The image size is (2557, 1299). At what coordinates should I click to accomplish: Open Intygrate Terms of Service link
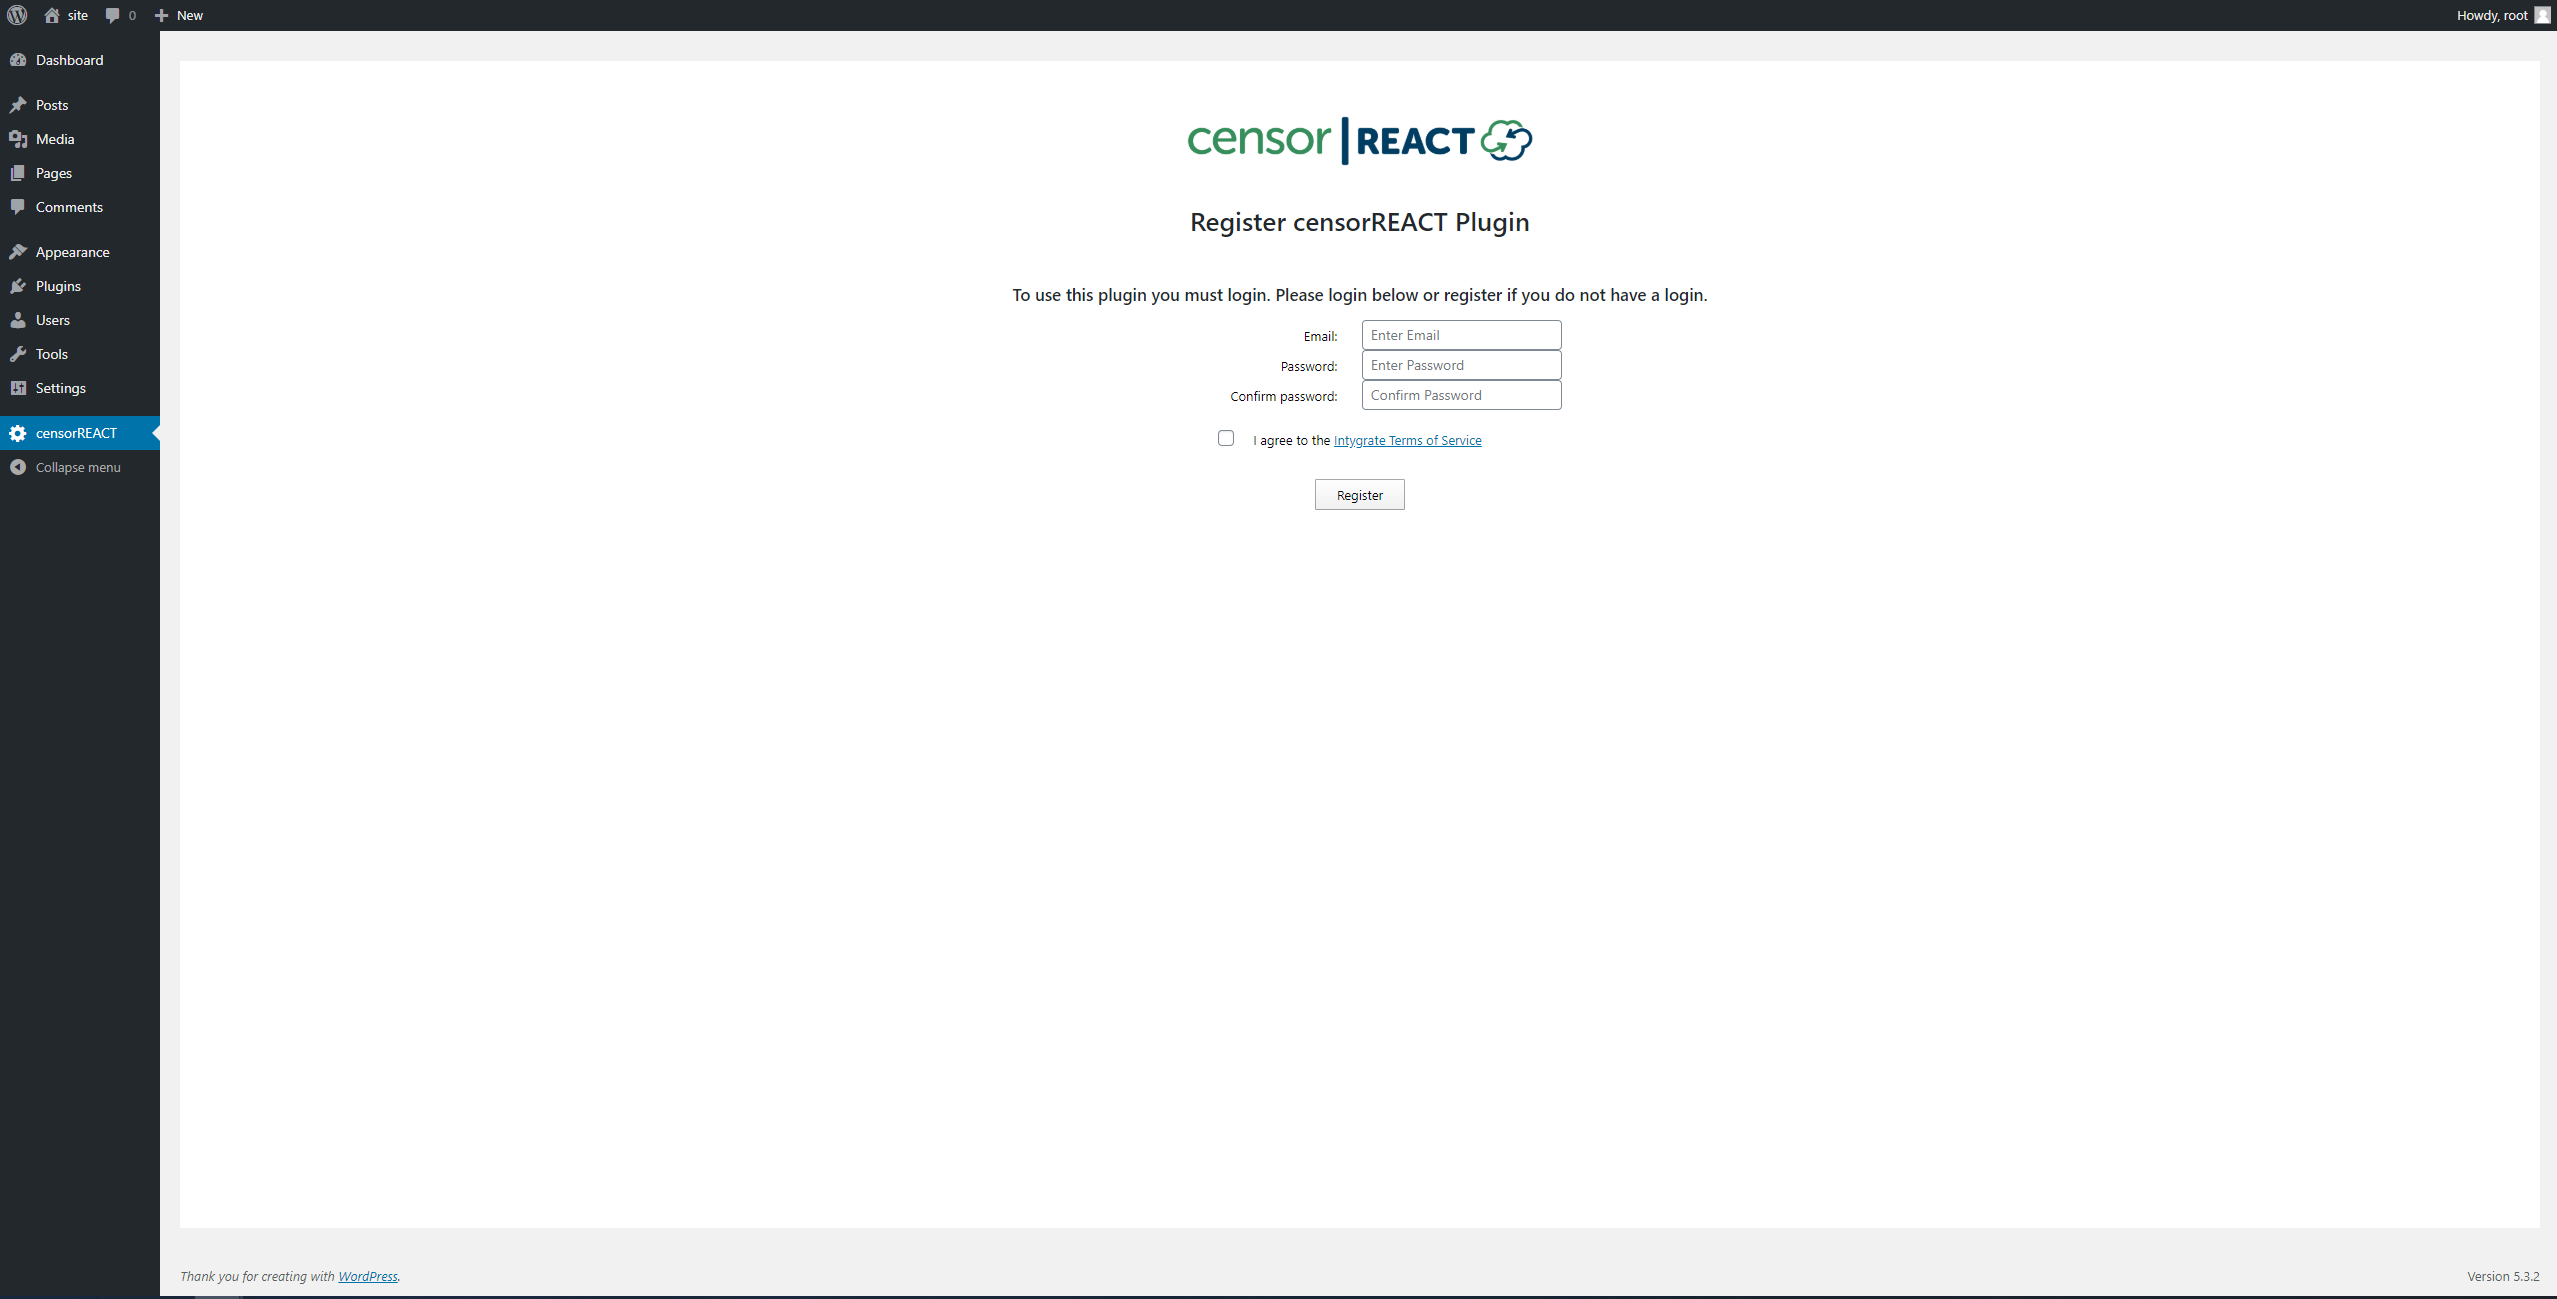click(1407, 440)
